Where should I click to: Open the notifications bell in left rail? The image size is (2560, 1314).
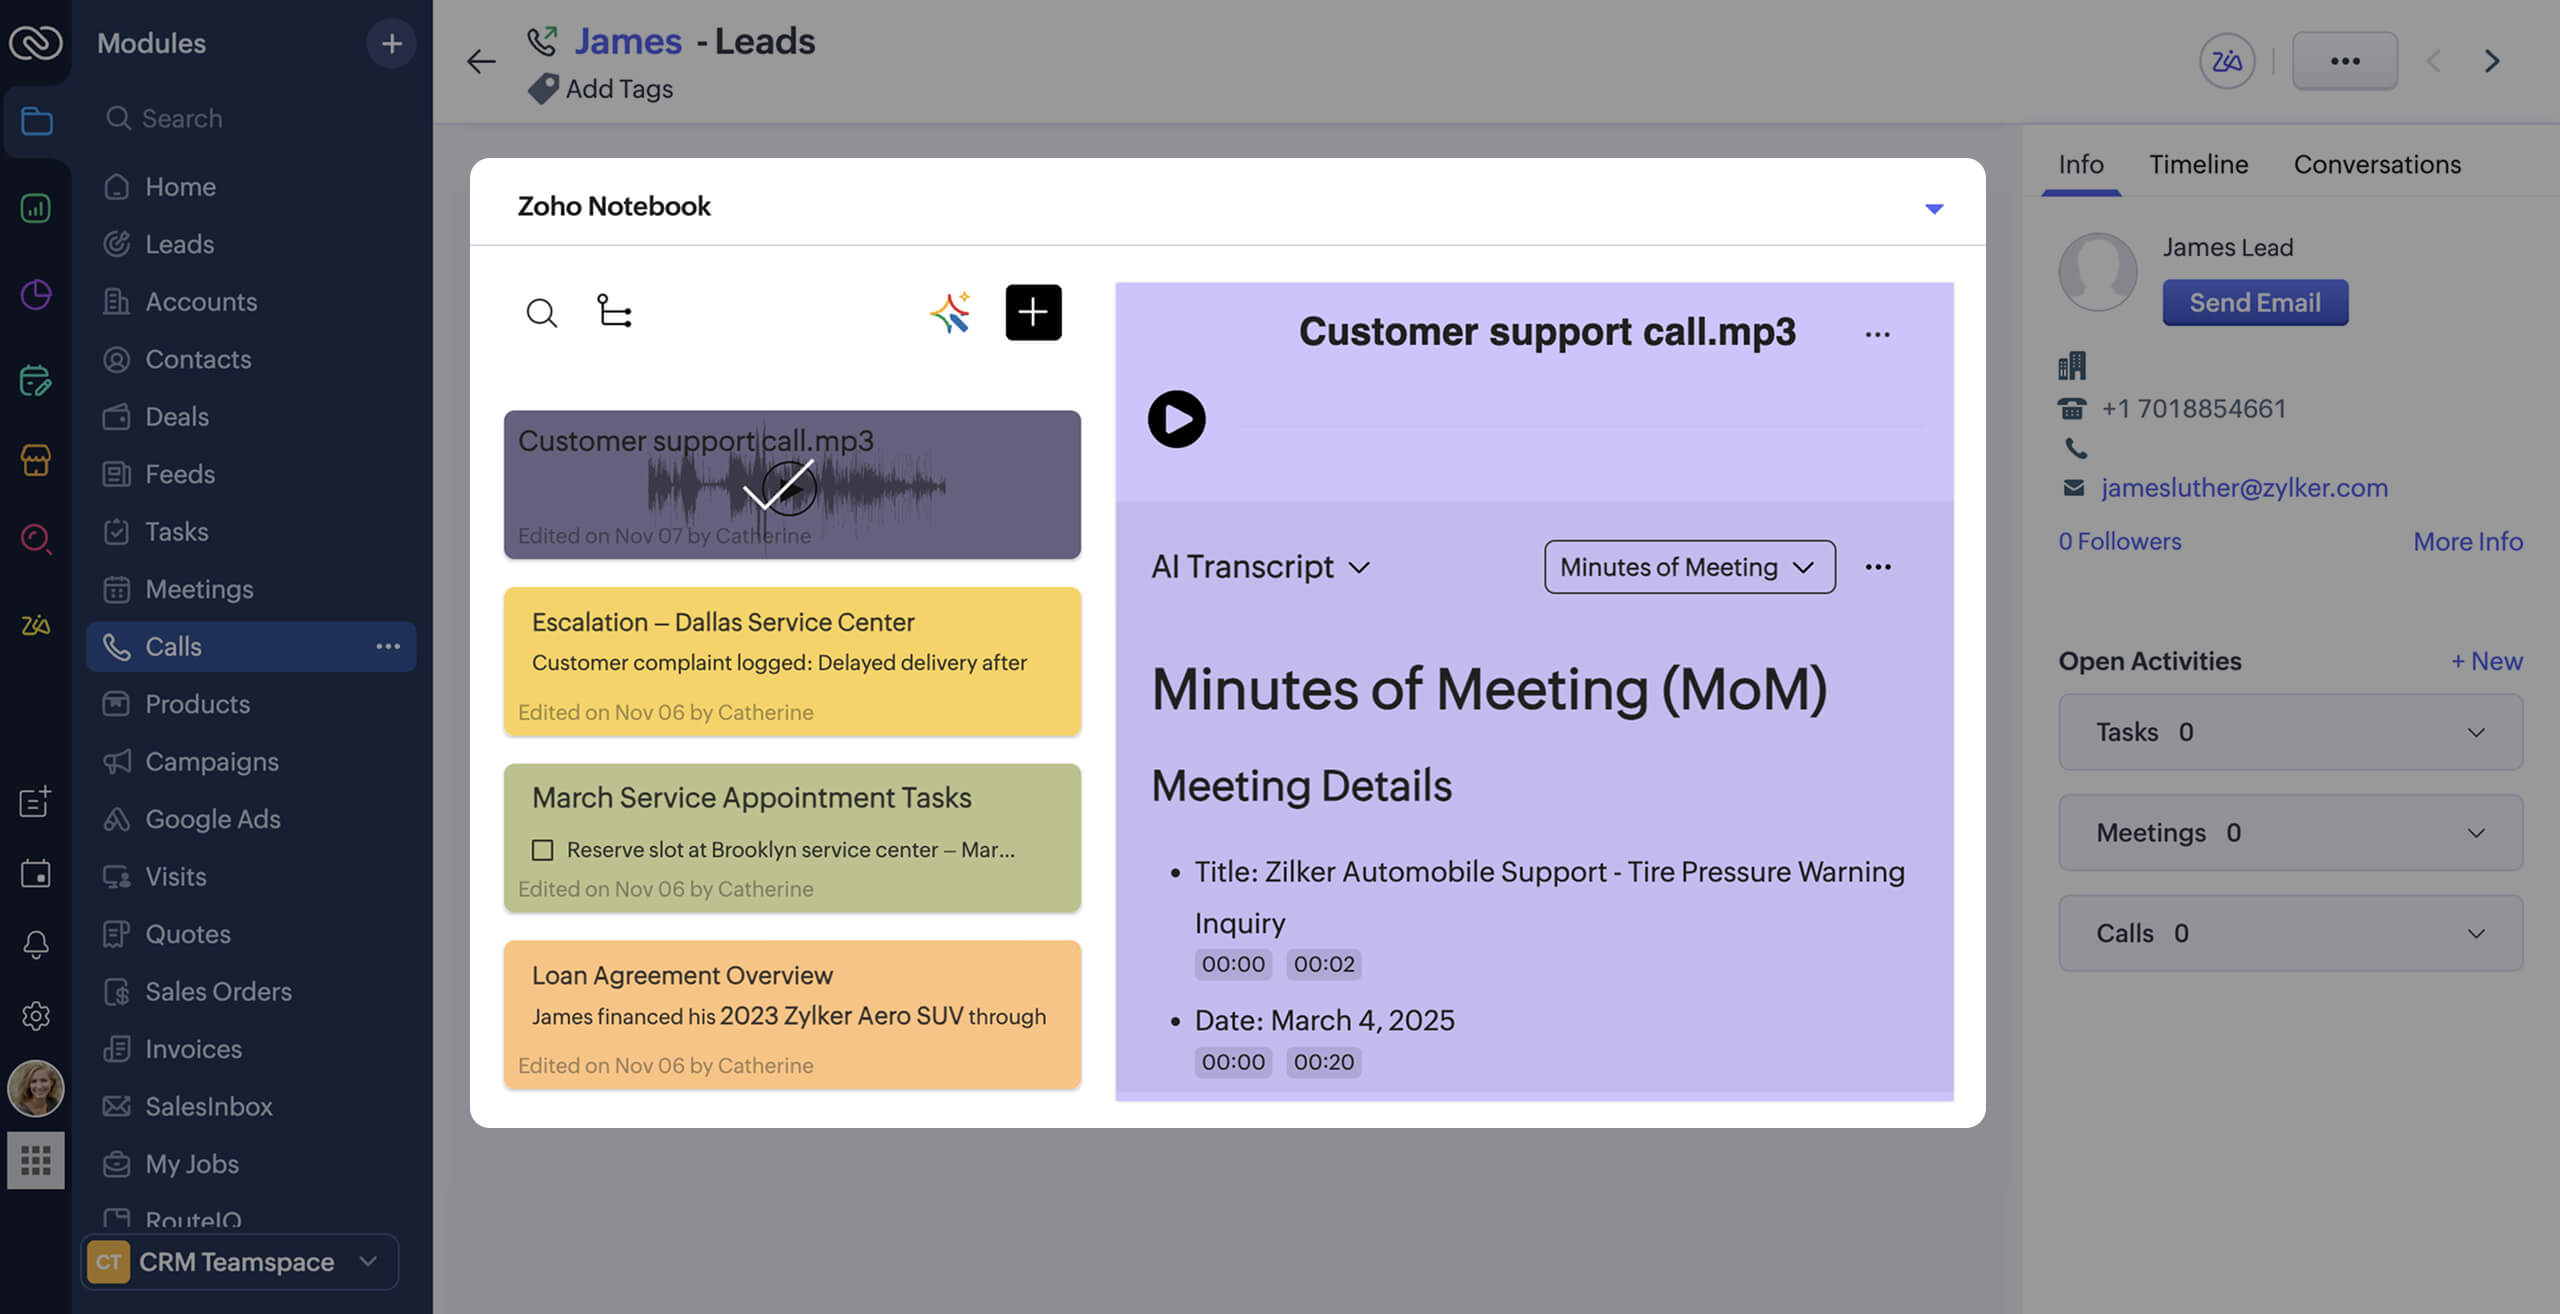point(36,943)
